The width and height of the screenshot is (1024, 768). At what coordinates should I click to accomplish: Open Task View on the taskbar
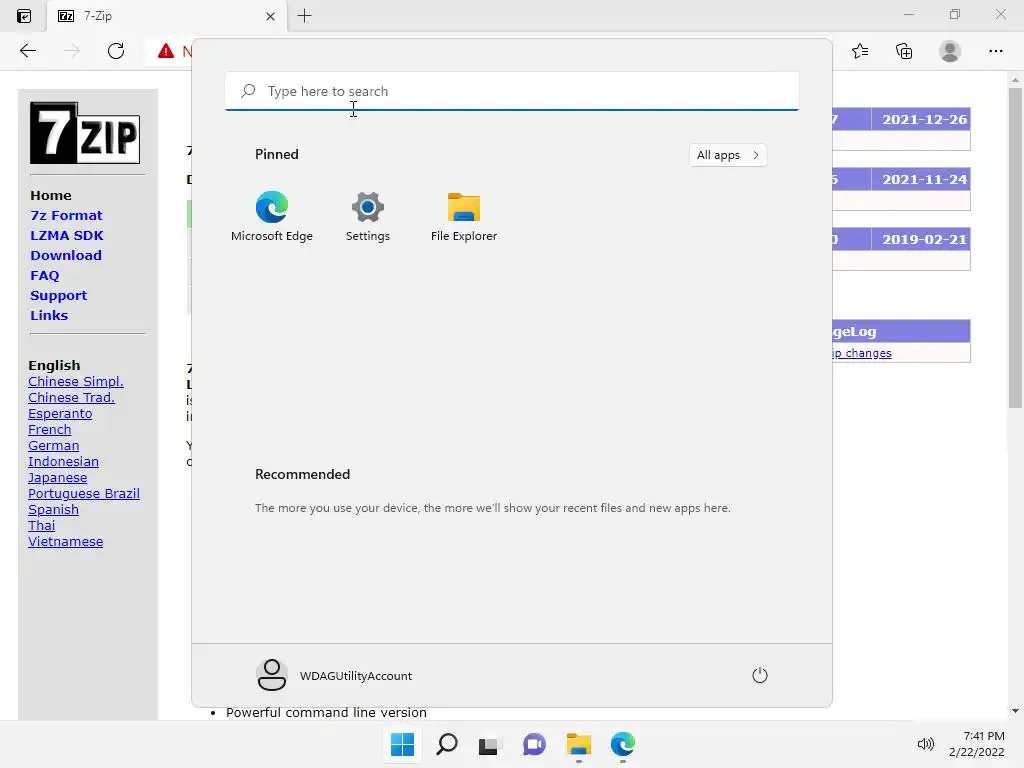[x=490, y=744]
